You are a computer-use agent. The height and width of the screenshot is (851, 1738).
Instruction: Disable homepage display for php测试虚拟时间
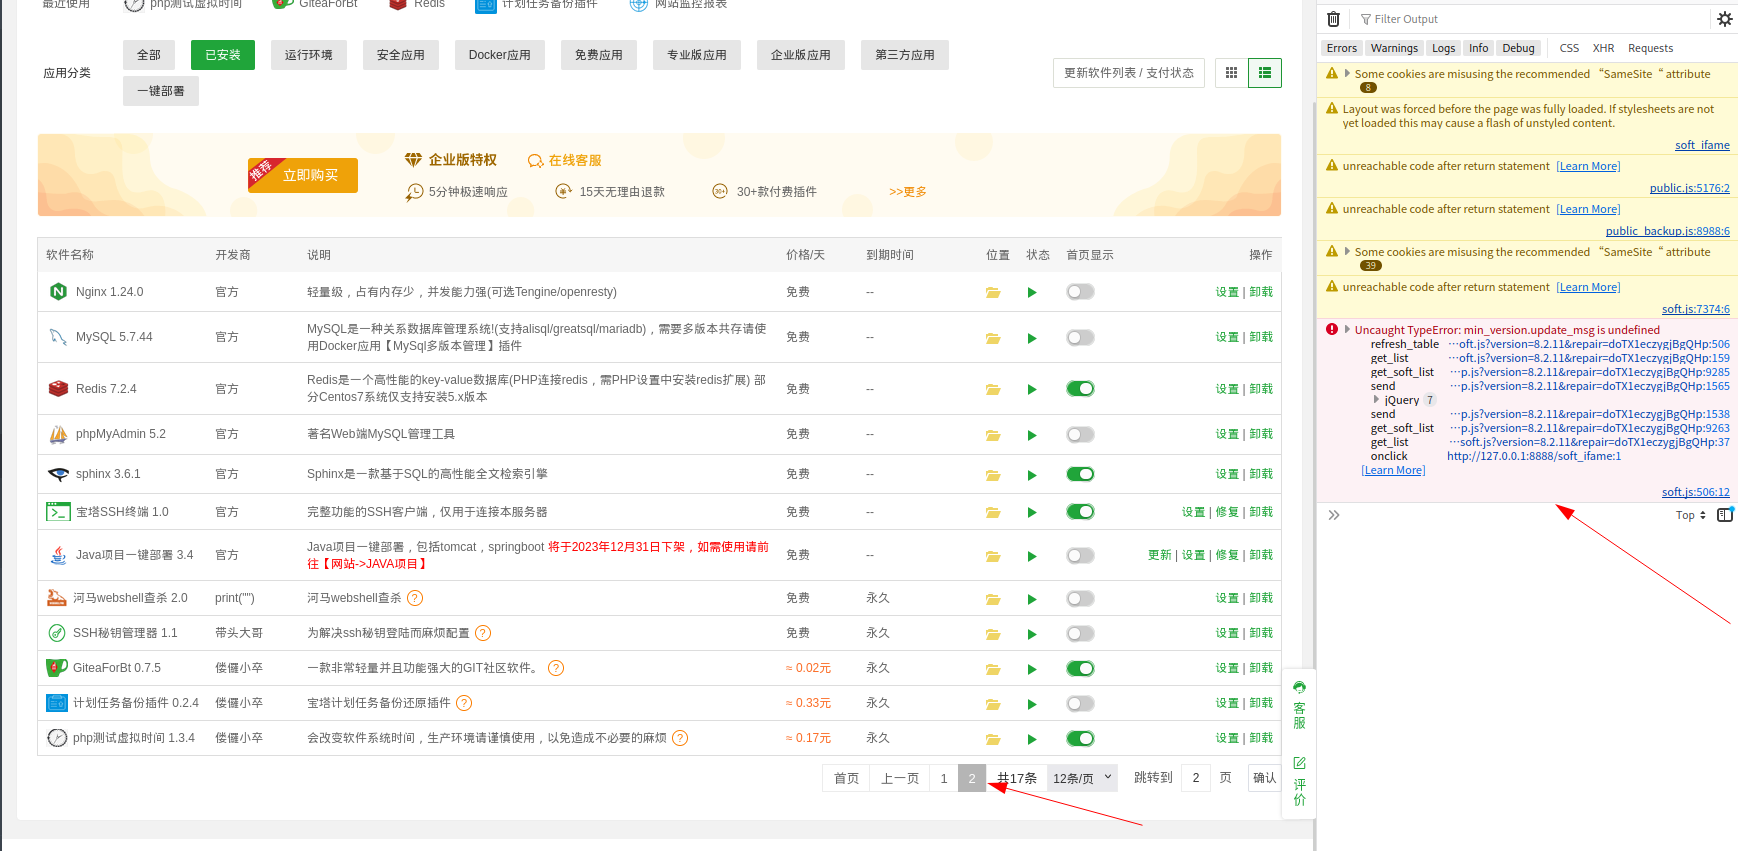click(1080, 738)
